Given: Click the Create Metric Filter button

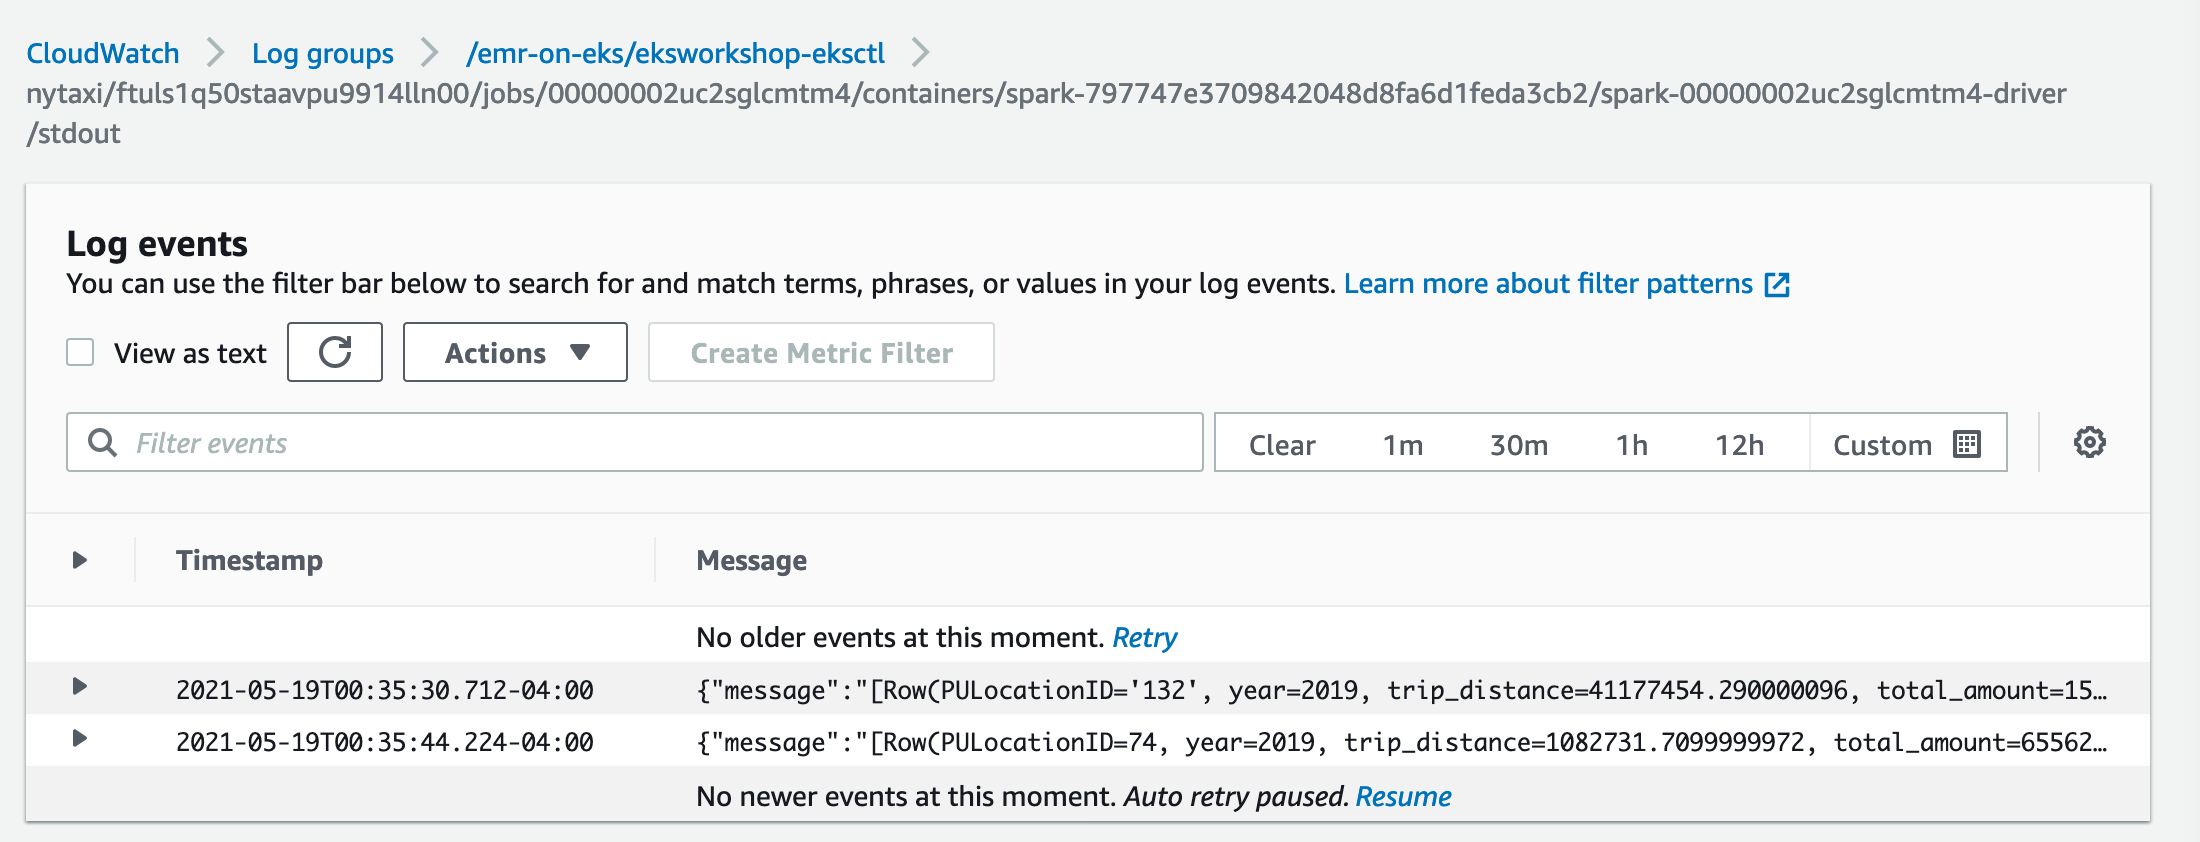Looking at the screenshot, I should coord(821,352).
